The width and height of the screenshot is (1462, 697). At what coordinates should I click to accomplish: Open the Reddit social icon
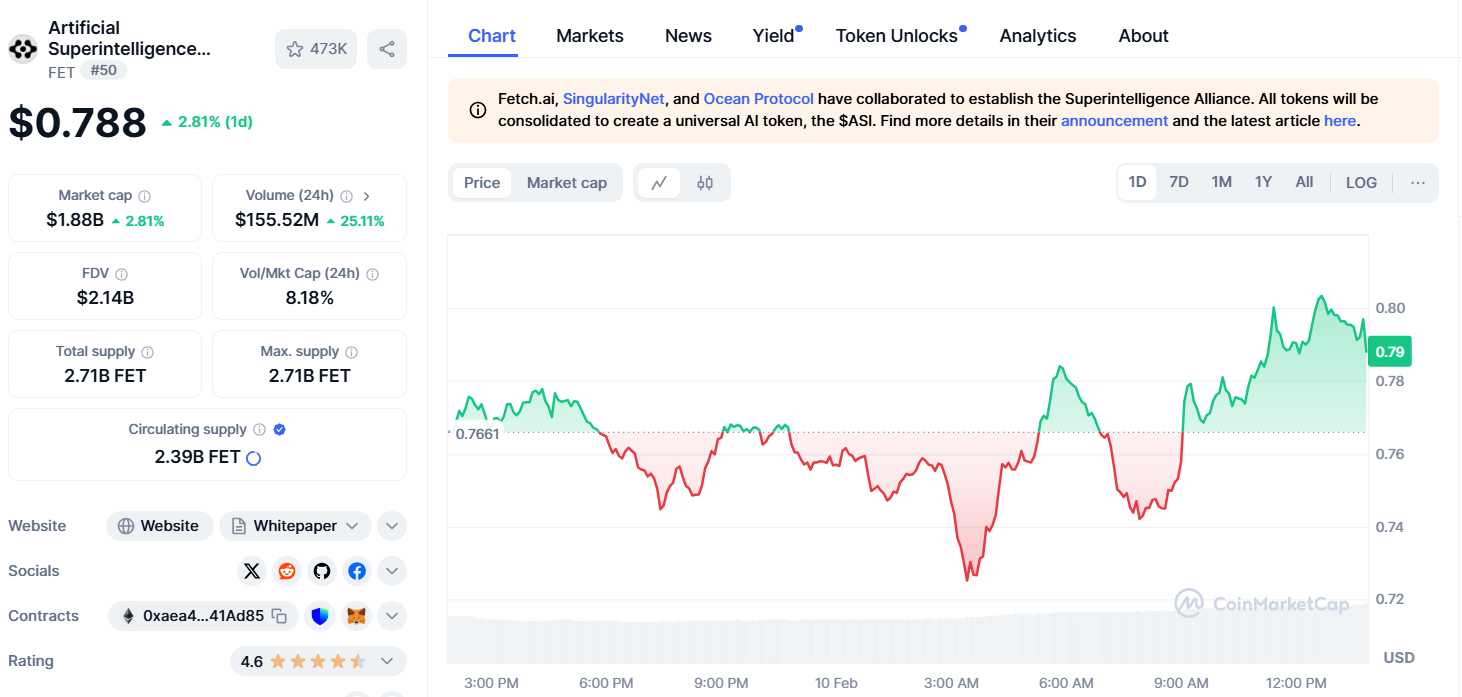coord(287,571)
